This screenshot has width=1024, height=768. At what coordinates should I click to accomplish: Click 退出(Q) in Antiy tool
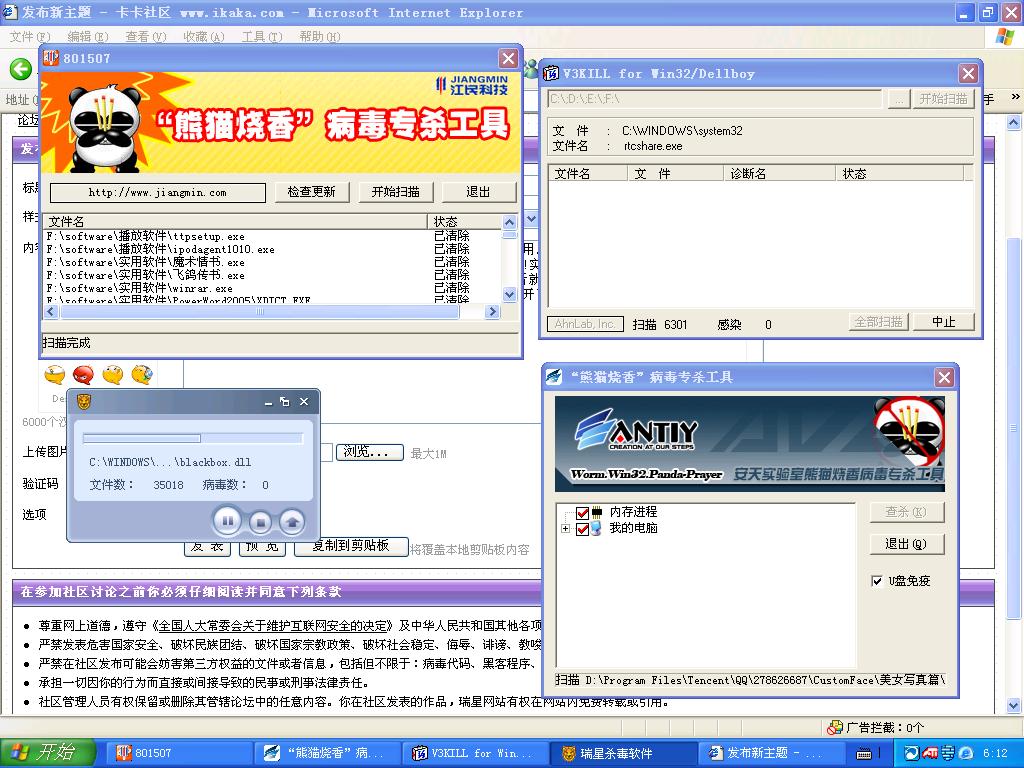coord(906,544)
